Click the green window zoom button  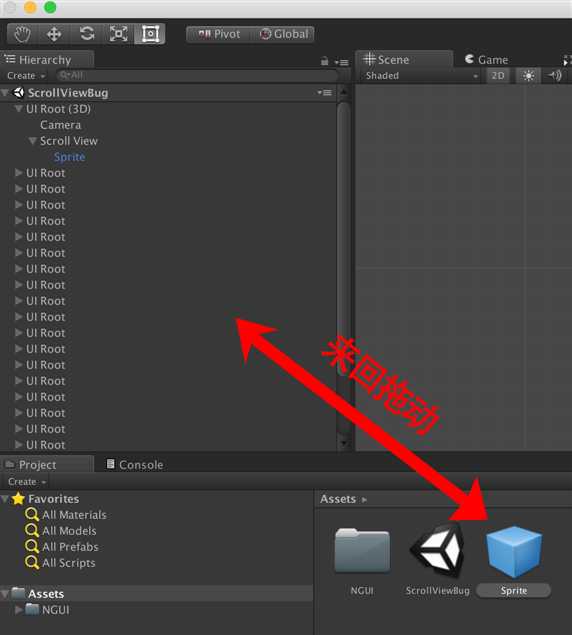pyautogui.click(x=50, y=8)
